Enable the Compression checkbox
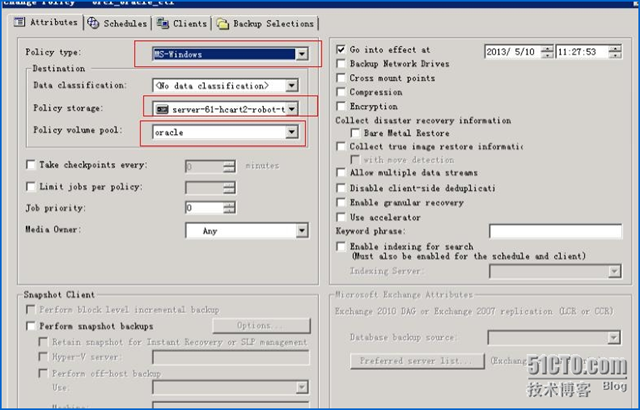 341,92
